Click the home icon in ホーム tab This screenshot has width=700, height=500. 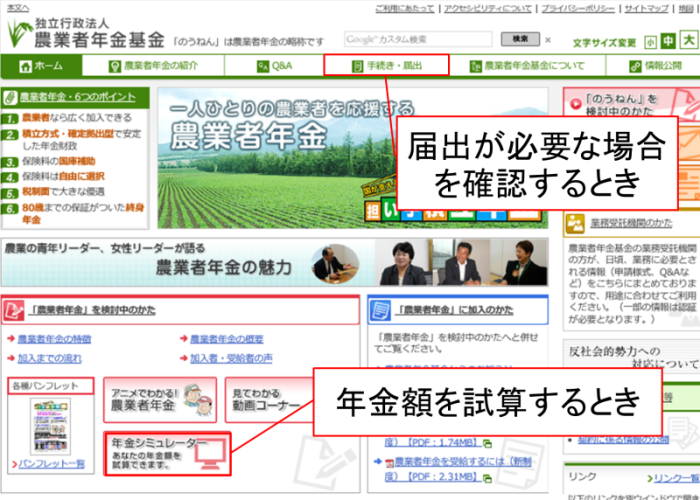(25, 67)
